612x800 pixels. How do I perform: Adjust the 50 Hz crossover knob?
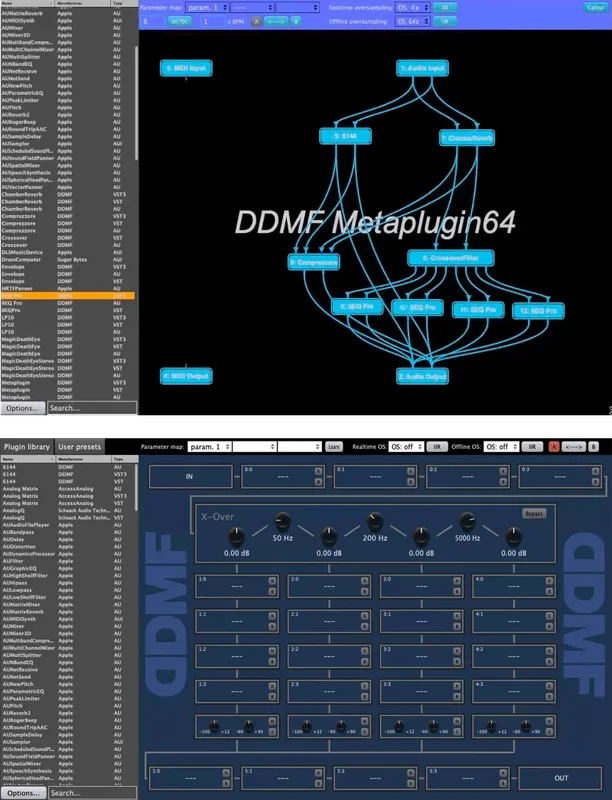pos(282,521)
